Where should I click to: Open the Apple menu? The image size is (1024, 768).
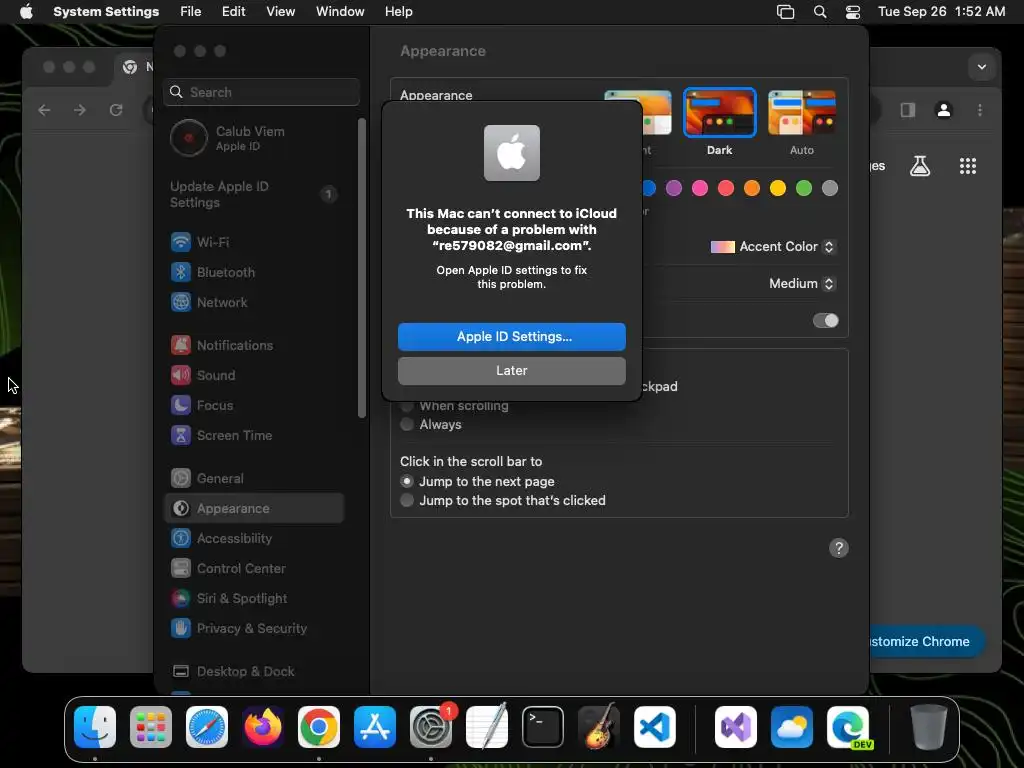click(26, 12)
